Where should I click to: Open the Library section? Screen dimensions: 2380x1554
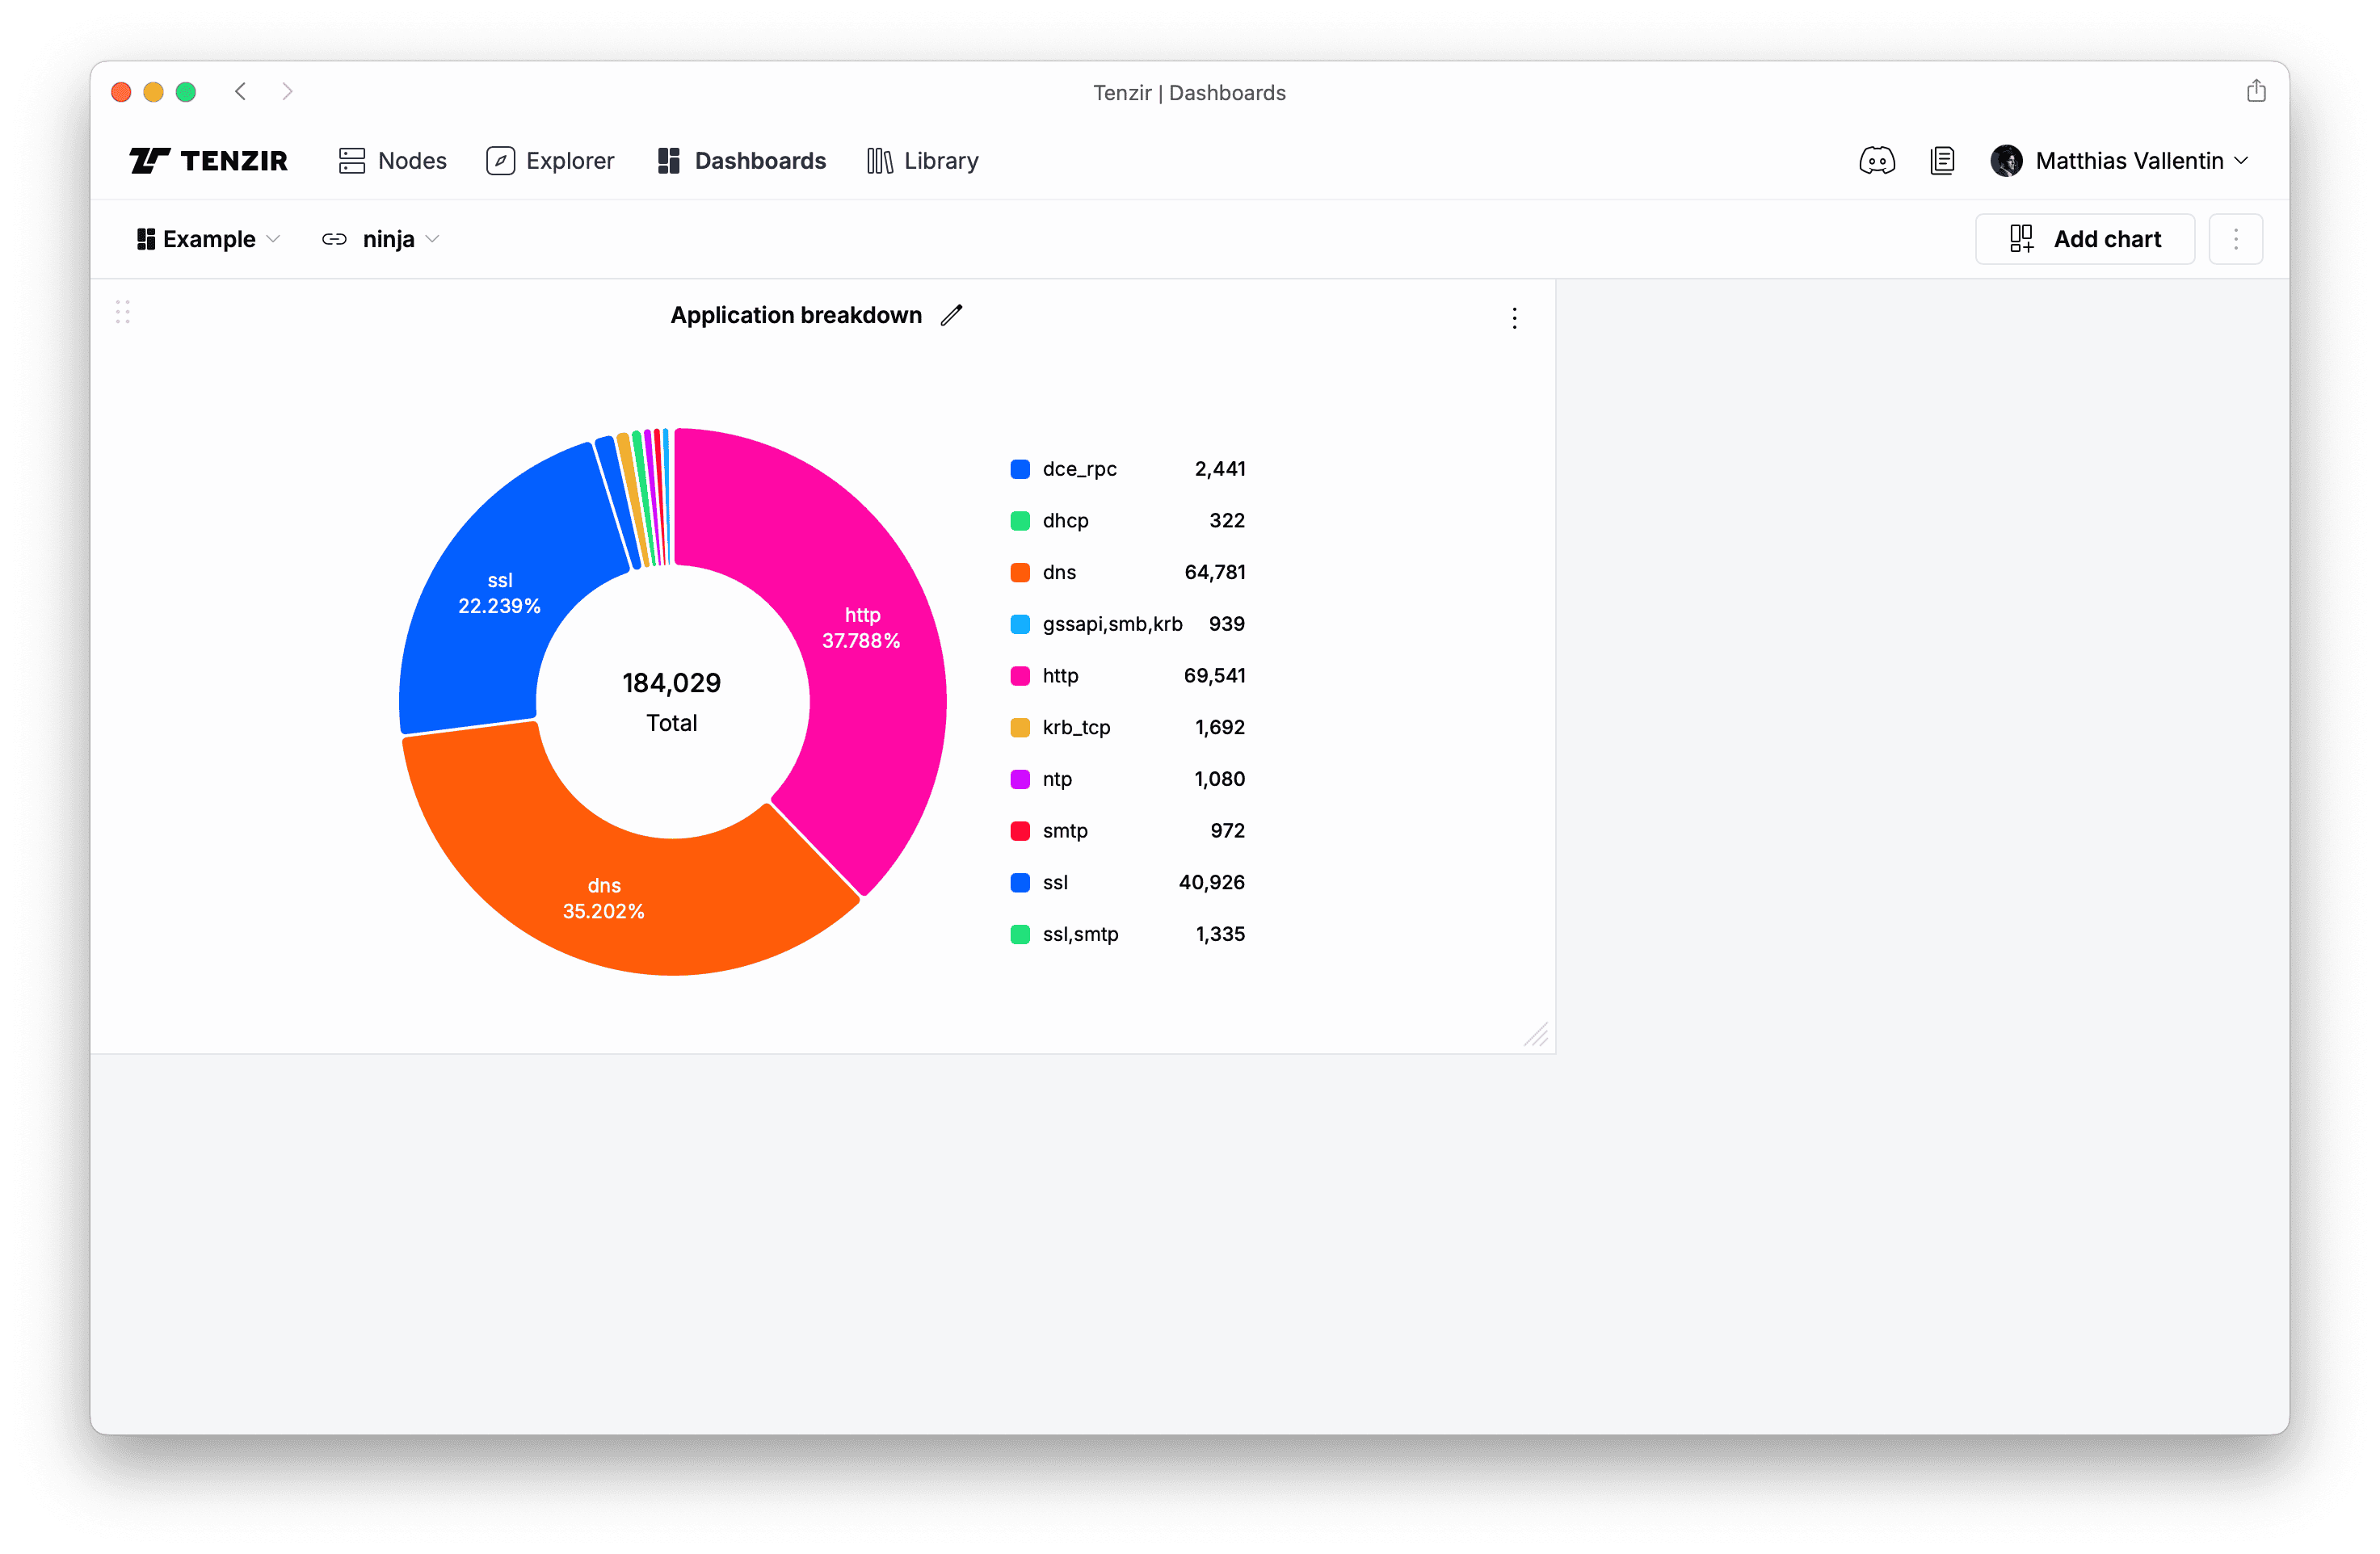click(x=921, y=160)
